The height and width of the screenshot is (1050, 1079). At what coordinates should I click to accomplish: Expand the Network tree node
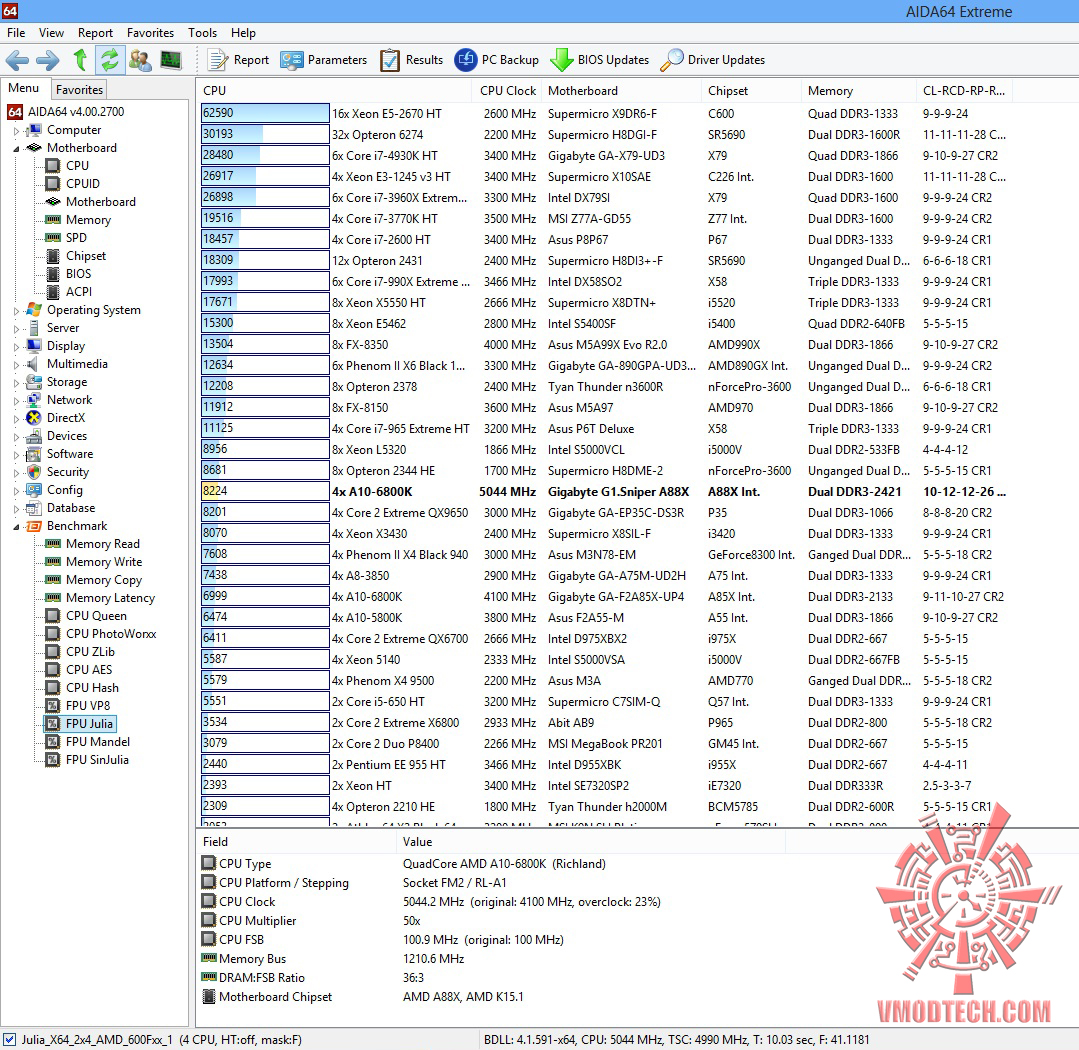click(x=17, y=400)
